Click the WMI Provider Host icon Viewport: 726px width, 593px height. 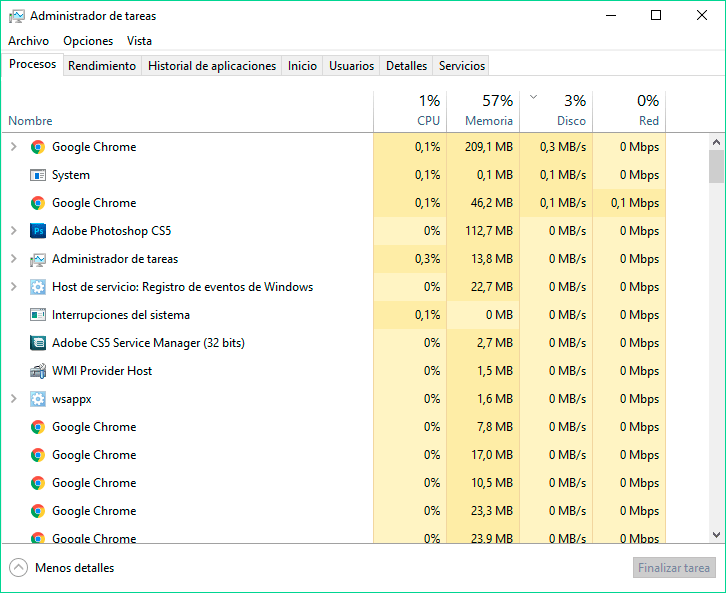click(x=38, y=371)
